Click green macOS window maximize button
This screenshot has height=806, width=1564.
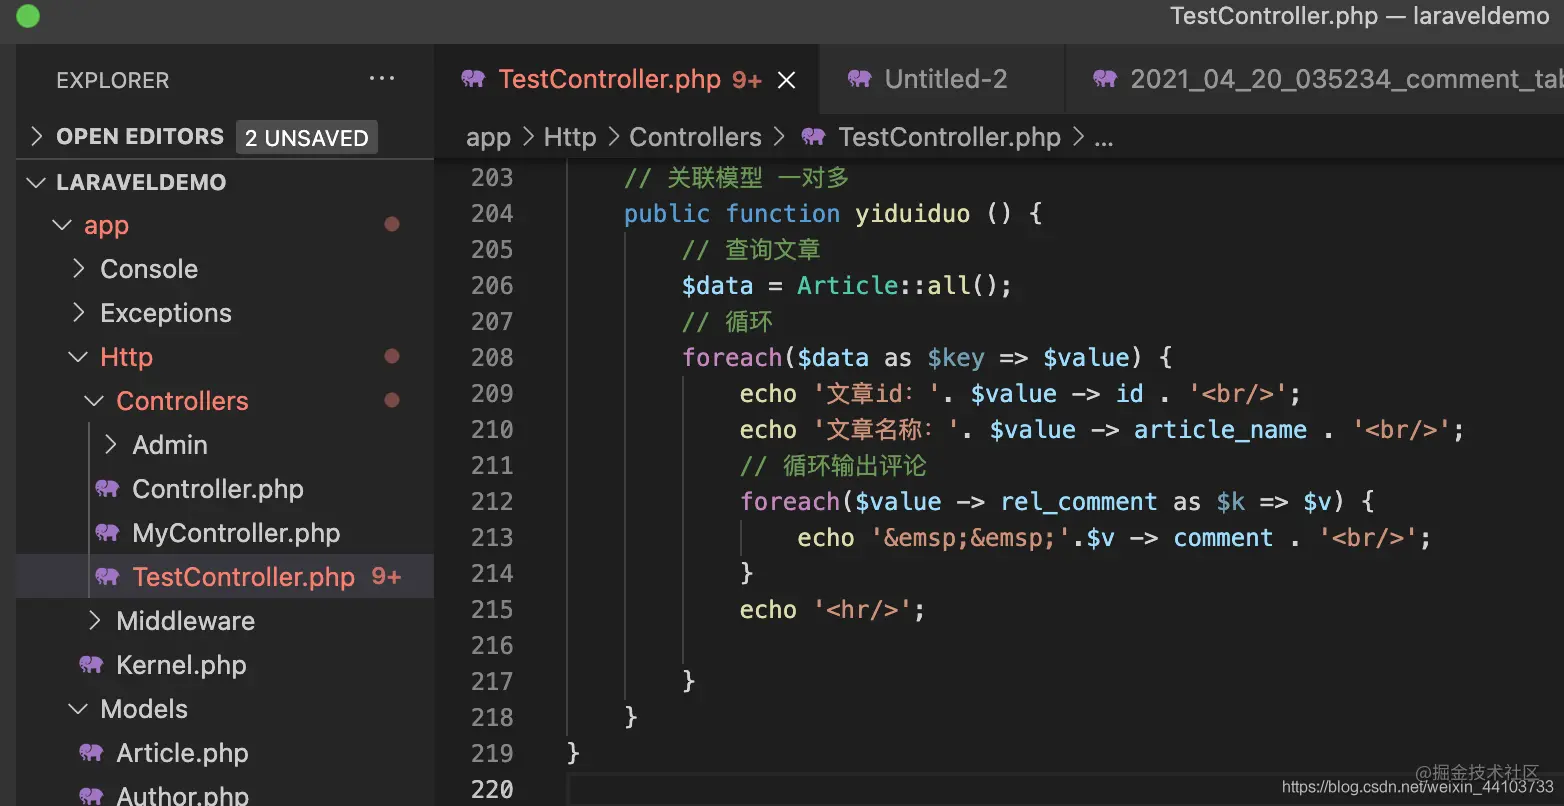pyautogui.click(x=28, y=16)
